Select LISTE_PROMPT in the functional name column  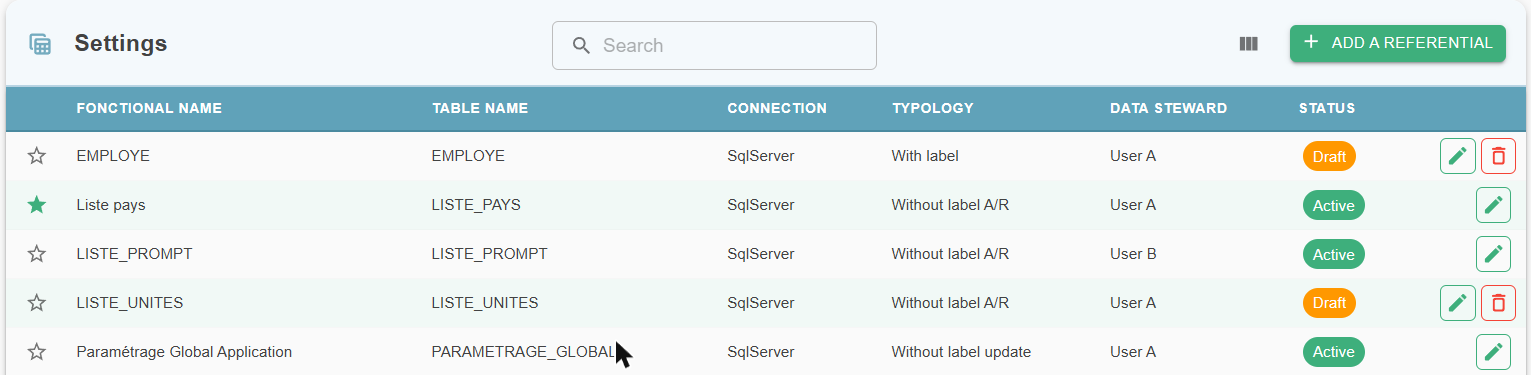tap(134, 254)
